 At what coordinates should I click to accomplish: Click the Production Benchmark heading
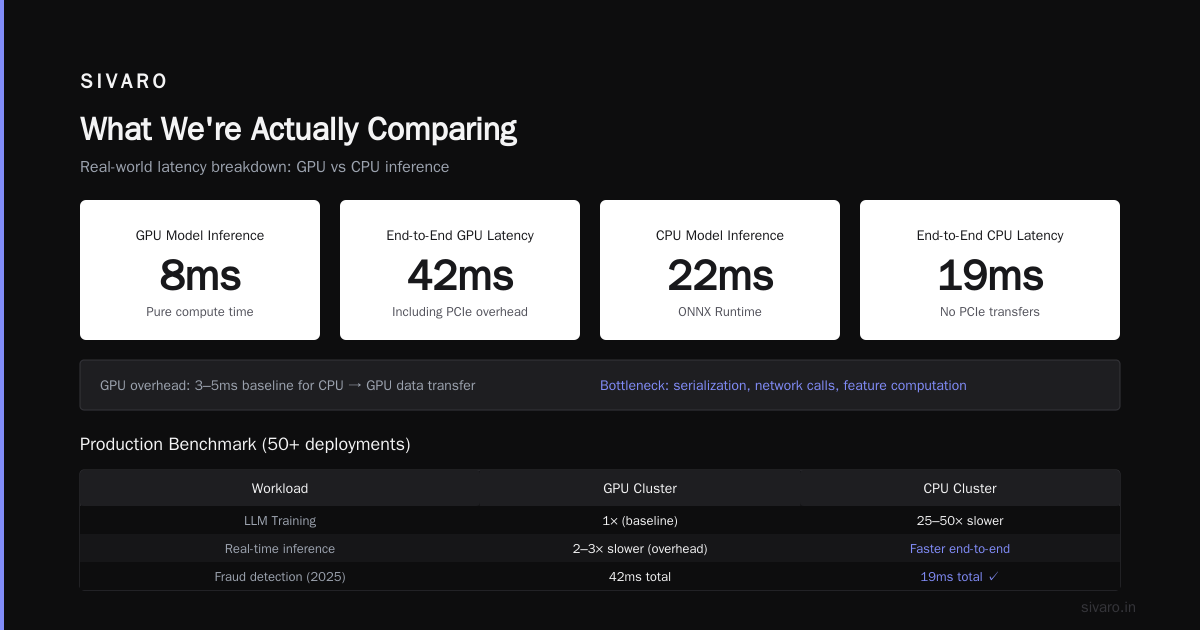245,444
